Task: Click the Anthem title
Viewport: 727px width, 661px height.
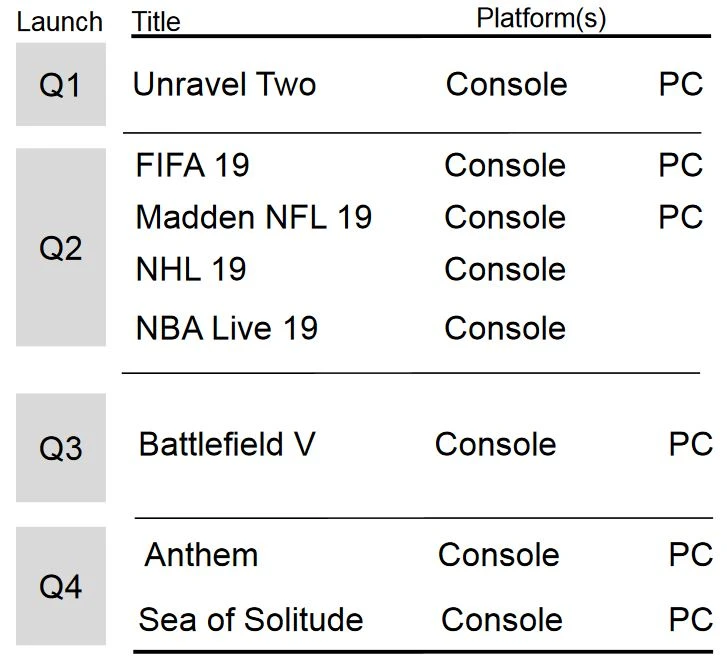Action: (201, 555)
